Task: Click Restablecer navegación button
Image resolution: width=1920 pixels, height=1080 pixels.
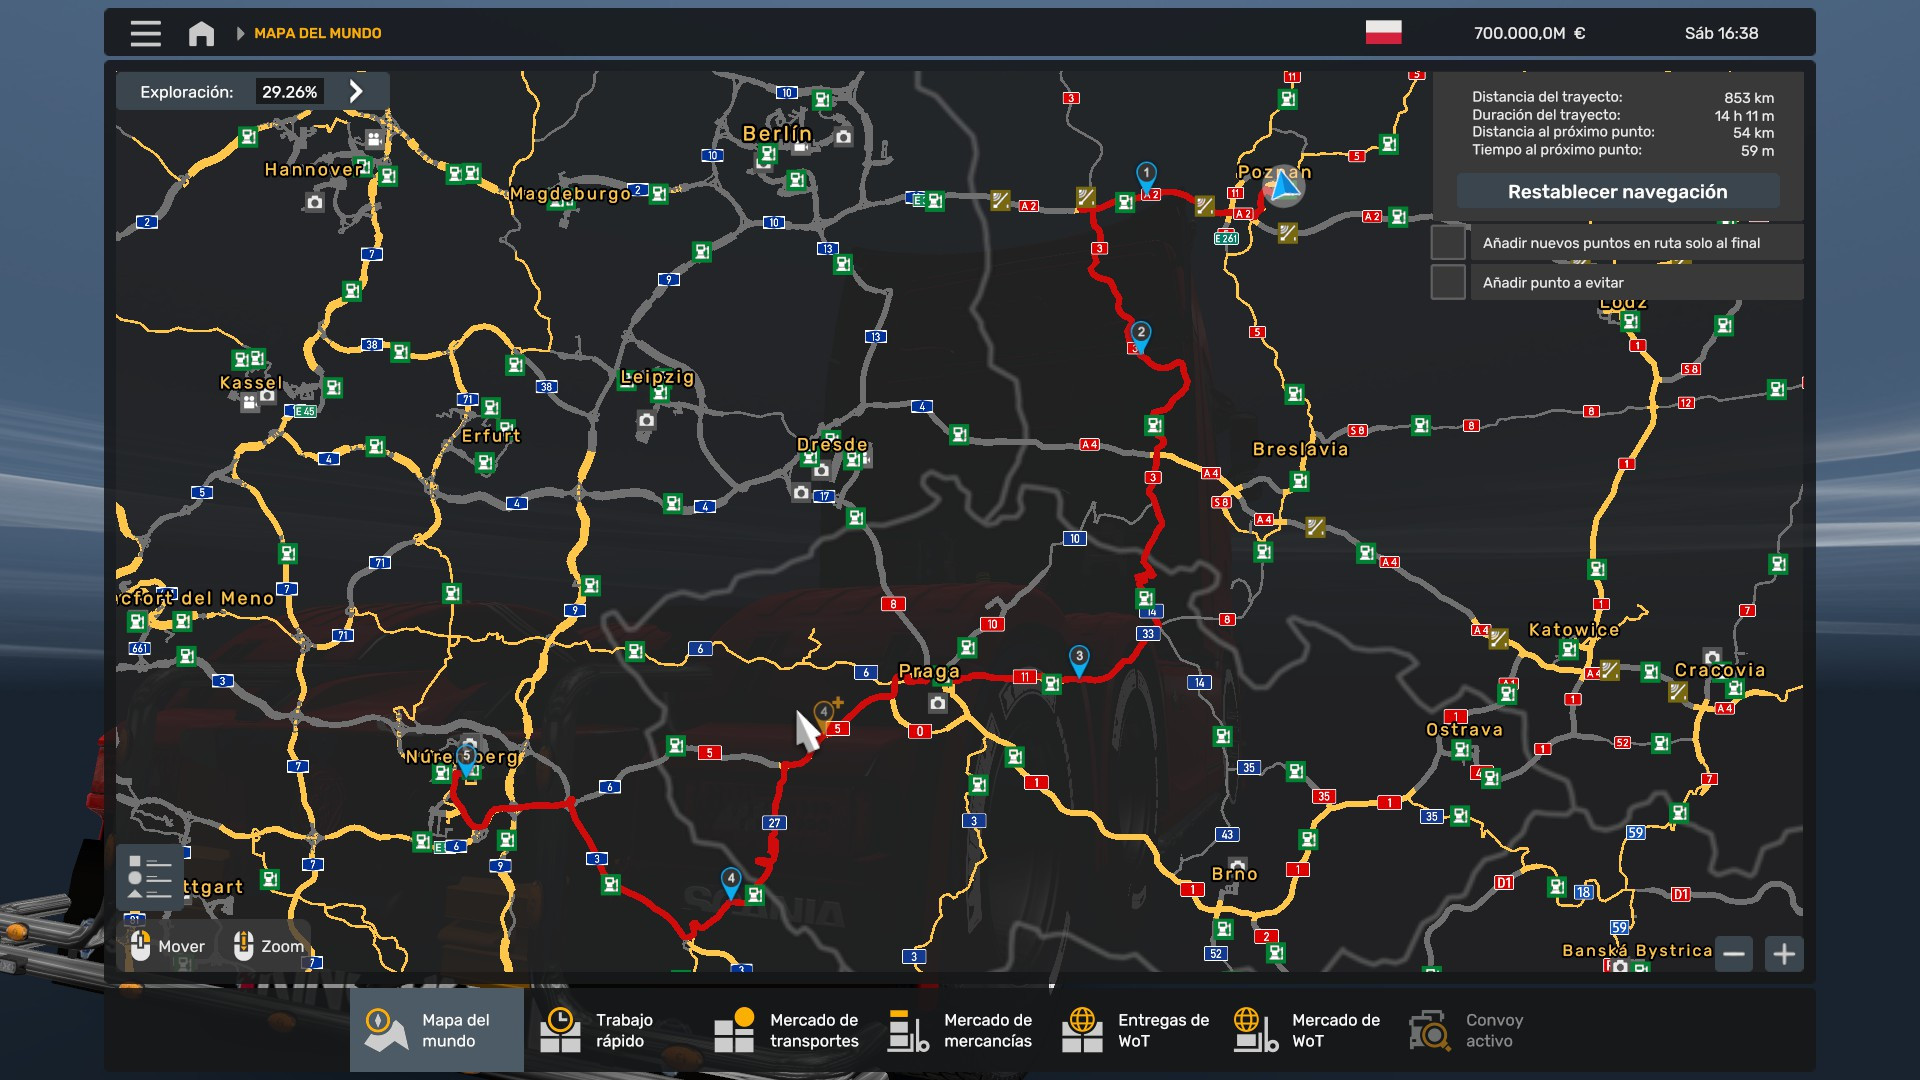Action: coord(1617,191)
